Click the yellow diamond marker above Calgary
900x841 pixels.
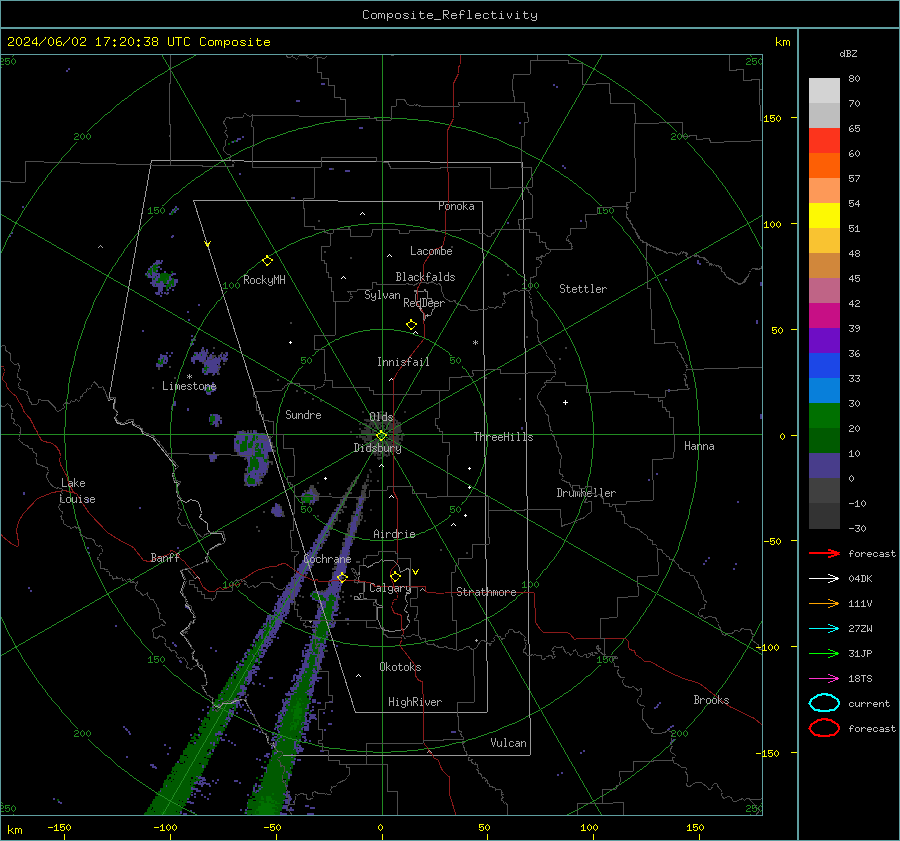click(395, 576)
